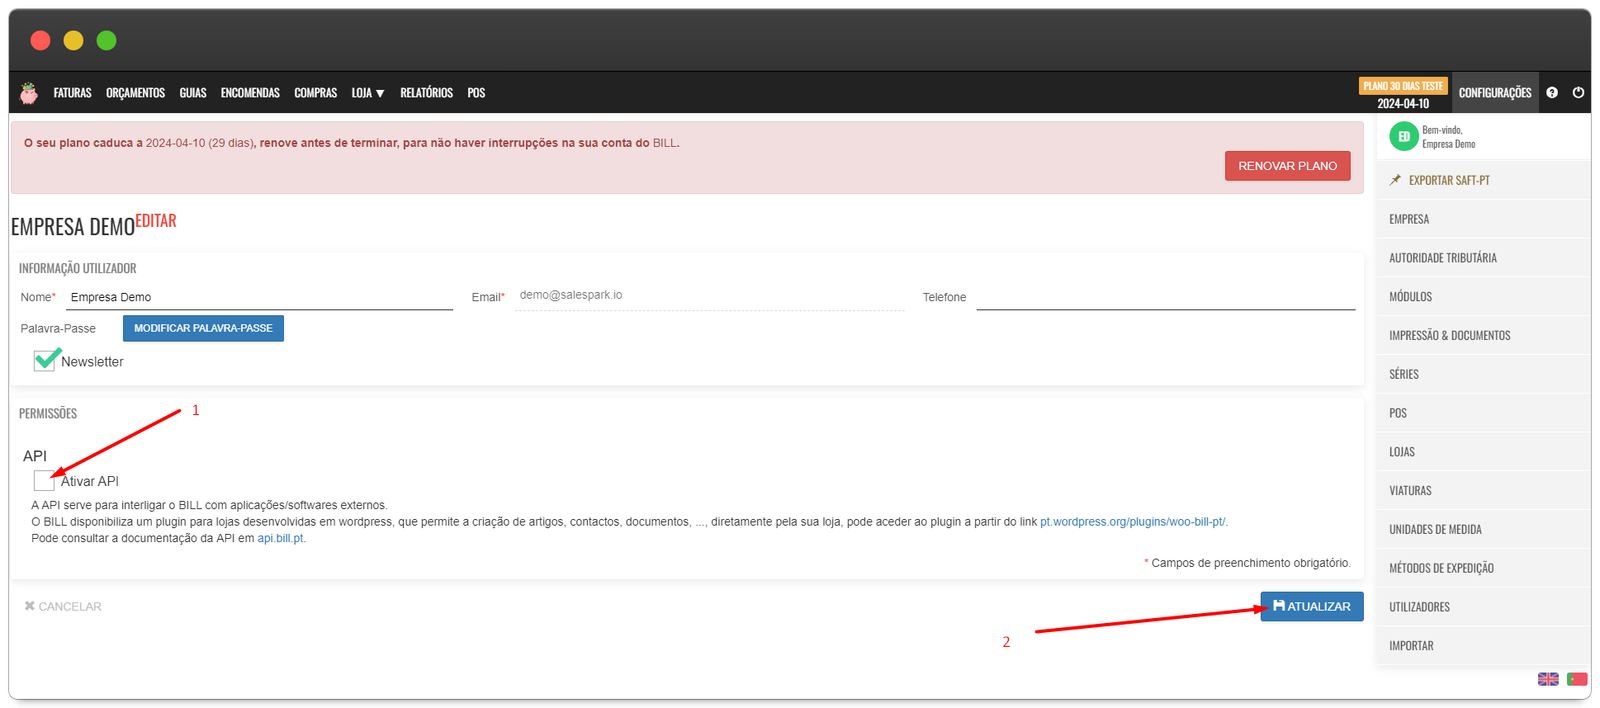Screen dimensions: 1600x708
Task: Open Configurações in the top bar
Action: click(x=1494, y=93)
